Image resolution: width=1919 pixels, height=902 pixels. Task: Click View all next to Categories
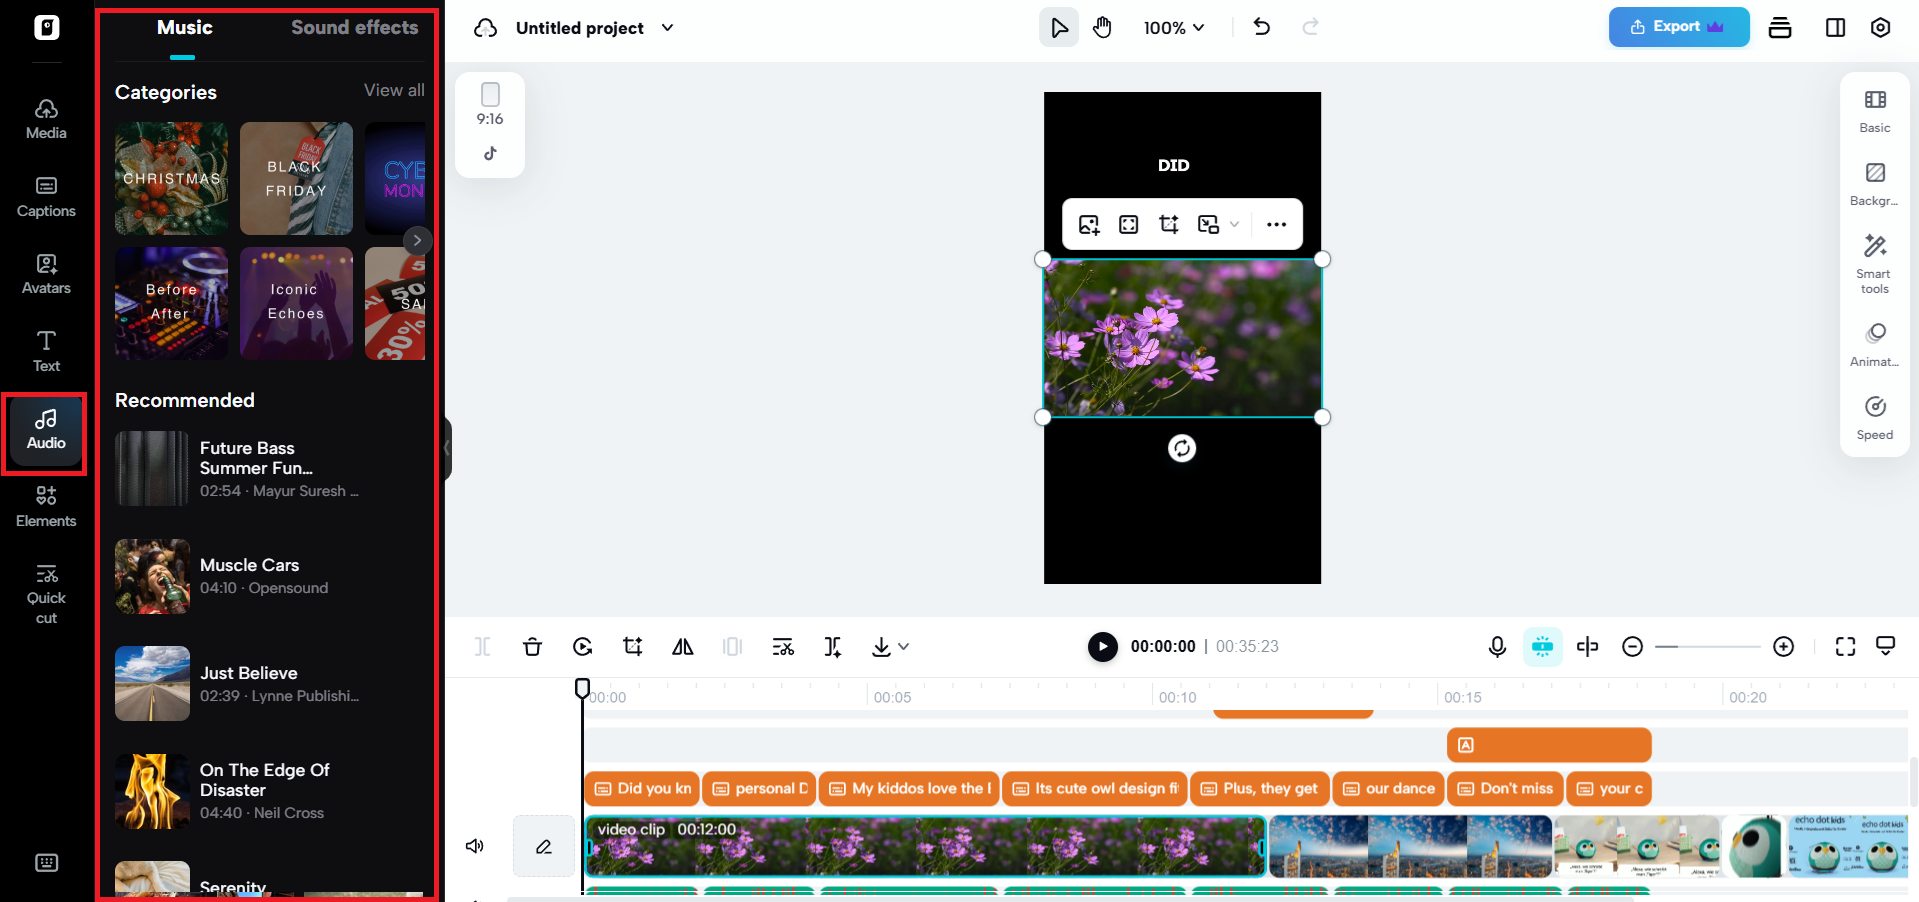(x=393, y=90)
